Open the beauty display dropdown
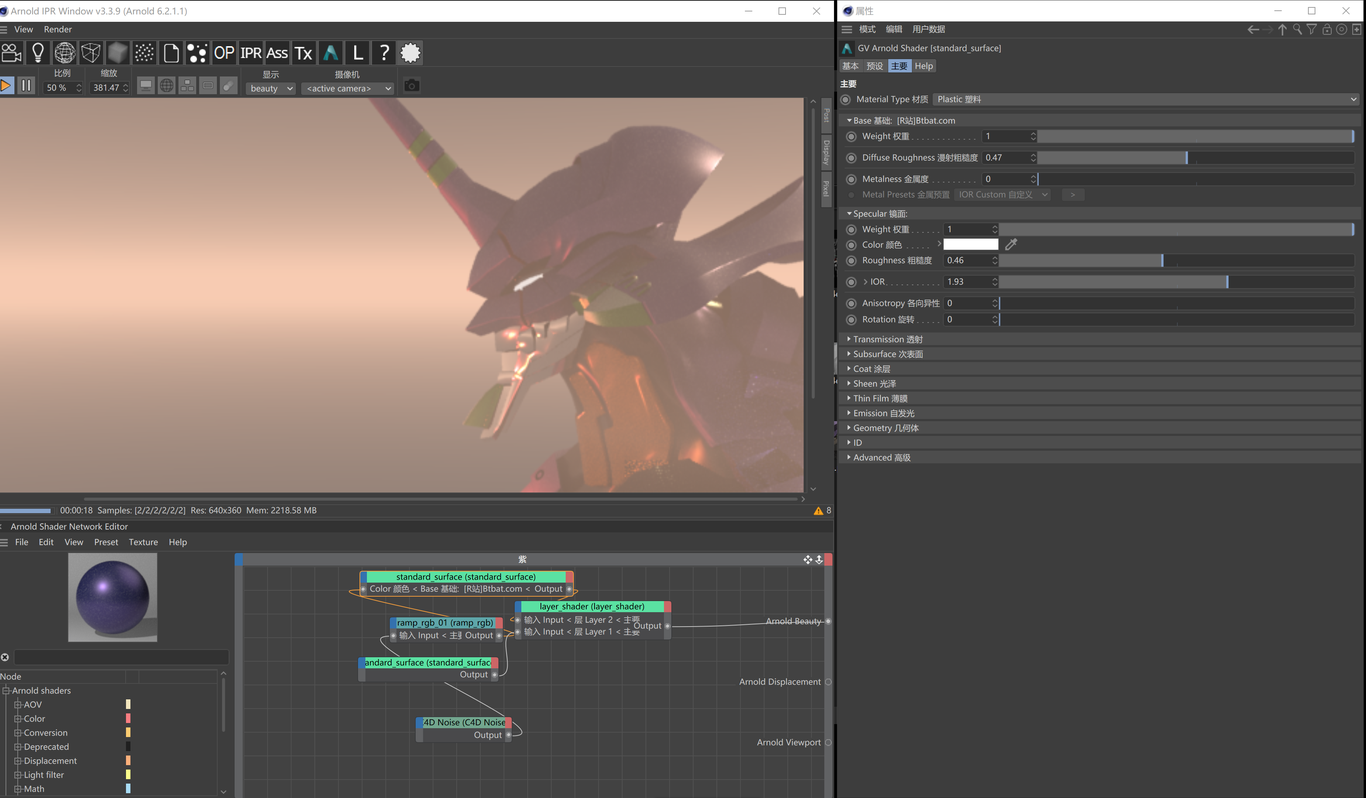This screenshot has width=1366, height=798. click(x=271, y=88)
